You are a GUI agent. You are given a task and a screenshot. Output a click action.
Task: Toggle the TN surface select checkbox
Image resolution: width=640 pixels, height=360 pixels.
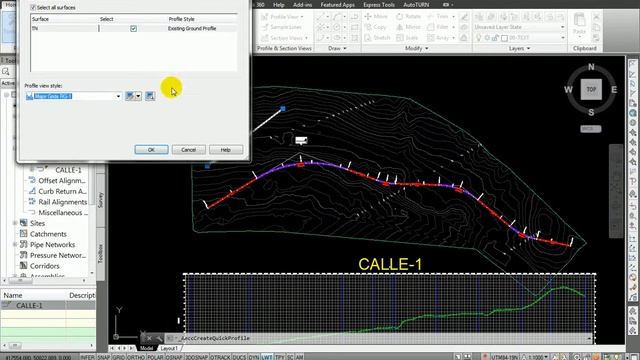(133, 29)
